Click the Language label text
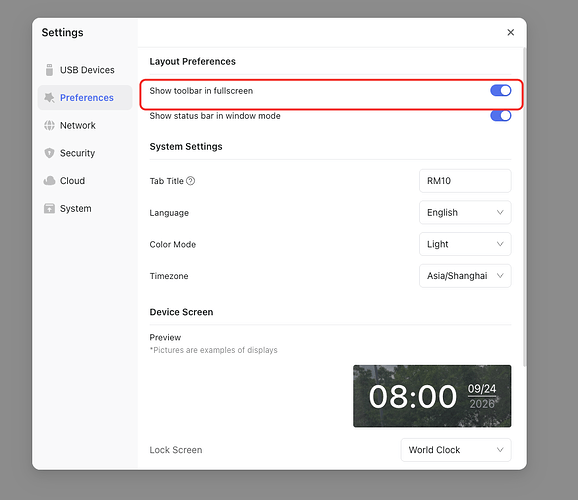The height and width of the screenshot is (500, 578). coord(169,213)
